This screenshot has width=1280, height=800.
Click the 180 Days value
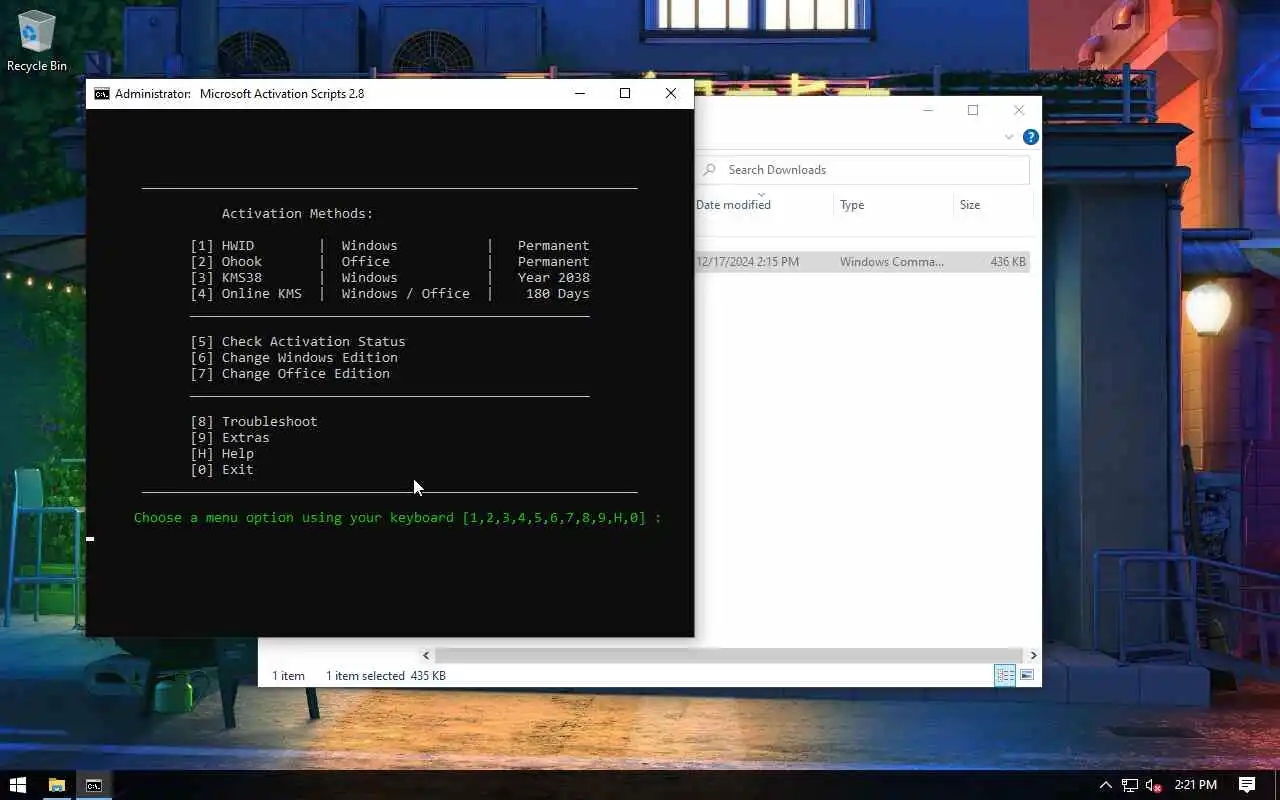pyautogui.click(x=557, y=293)
